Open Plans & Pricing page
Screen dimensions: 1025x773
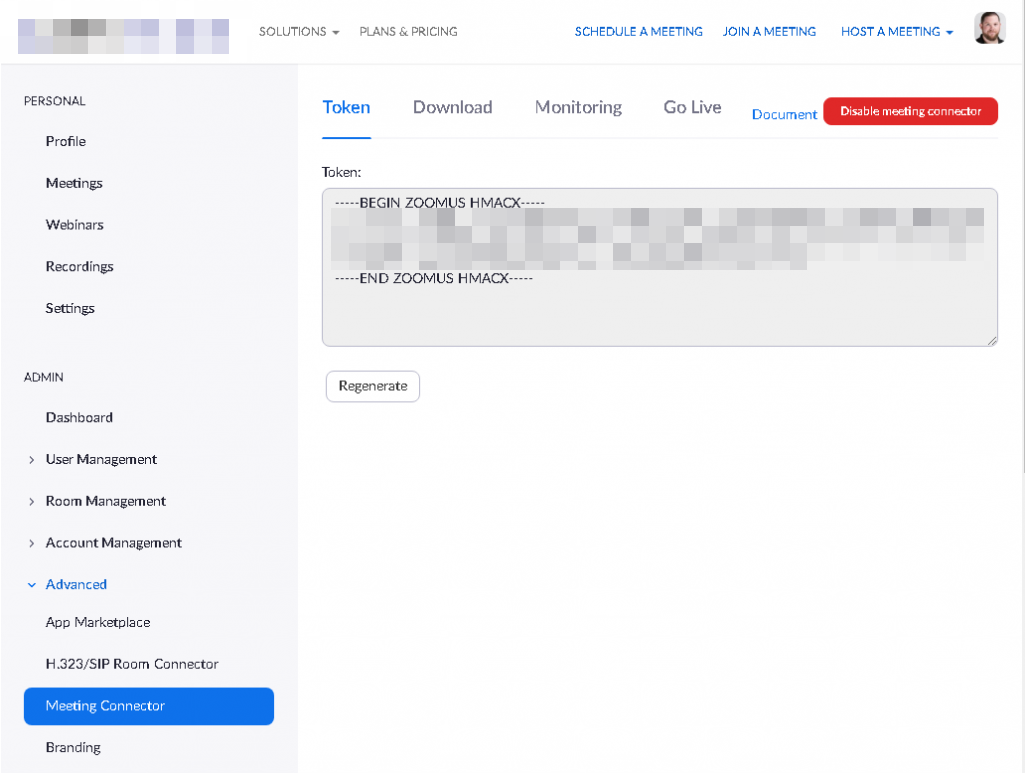tap(409, 31)
